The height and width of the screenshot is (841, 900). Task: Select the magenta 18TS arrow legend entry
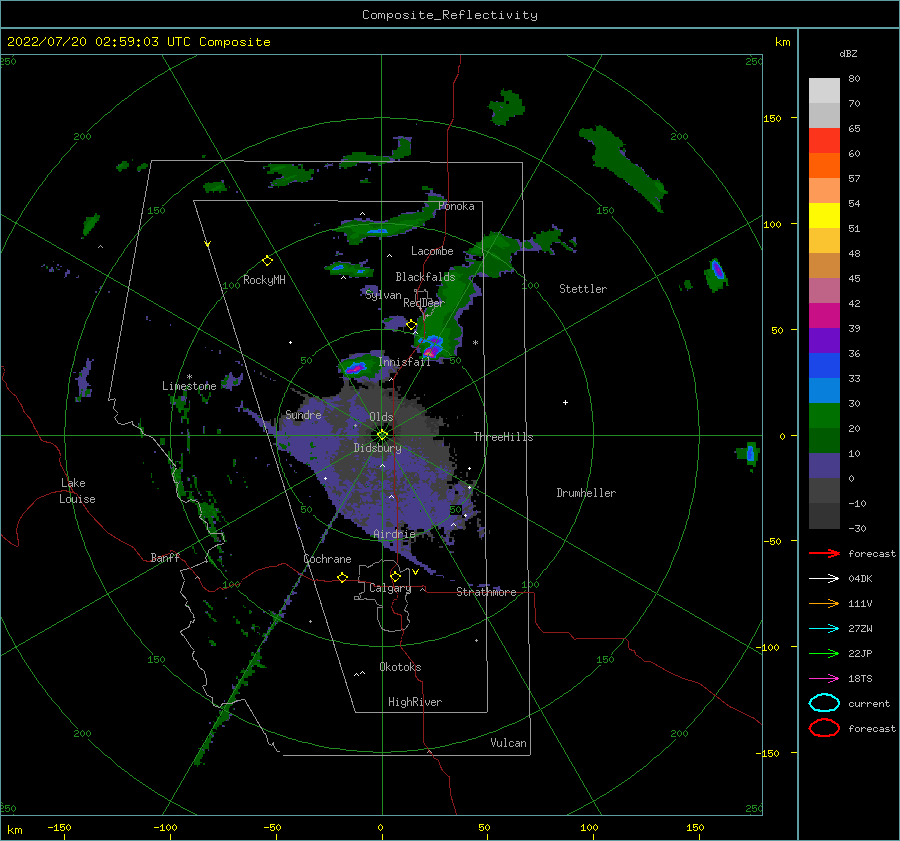click(824, 679)
